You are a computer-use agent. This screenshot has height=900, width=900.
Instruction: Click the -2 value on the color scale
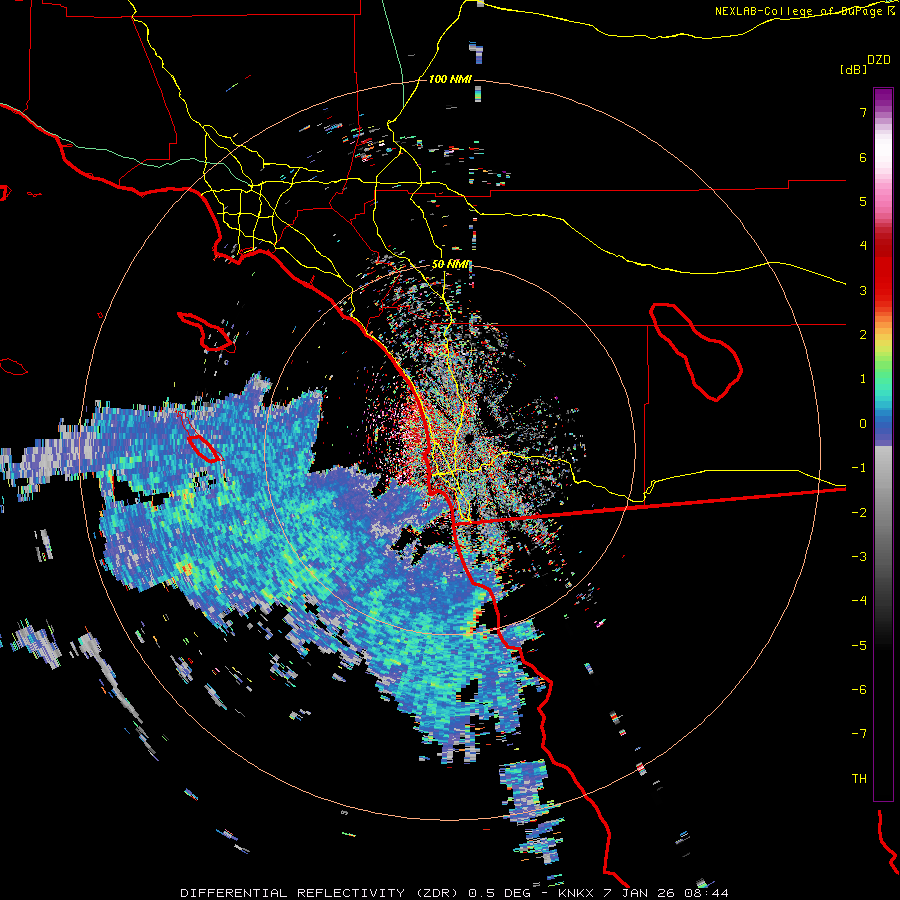[x=859, y=513]
